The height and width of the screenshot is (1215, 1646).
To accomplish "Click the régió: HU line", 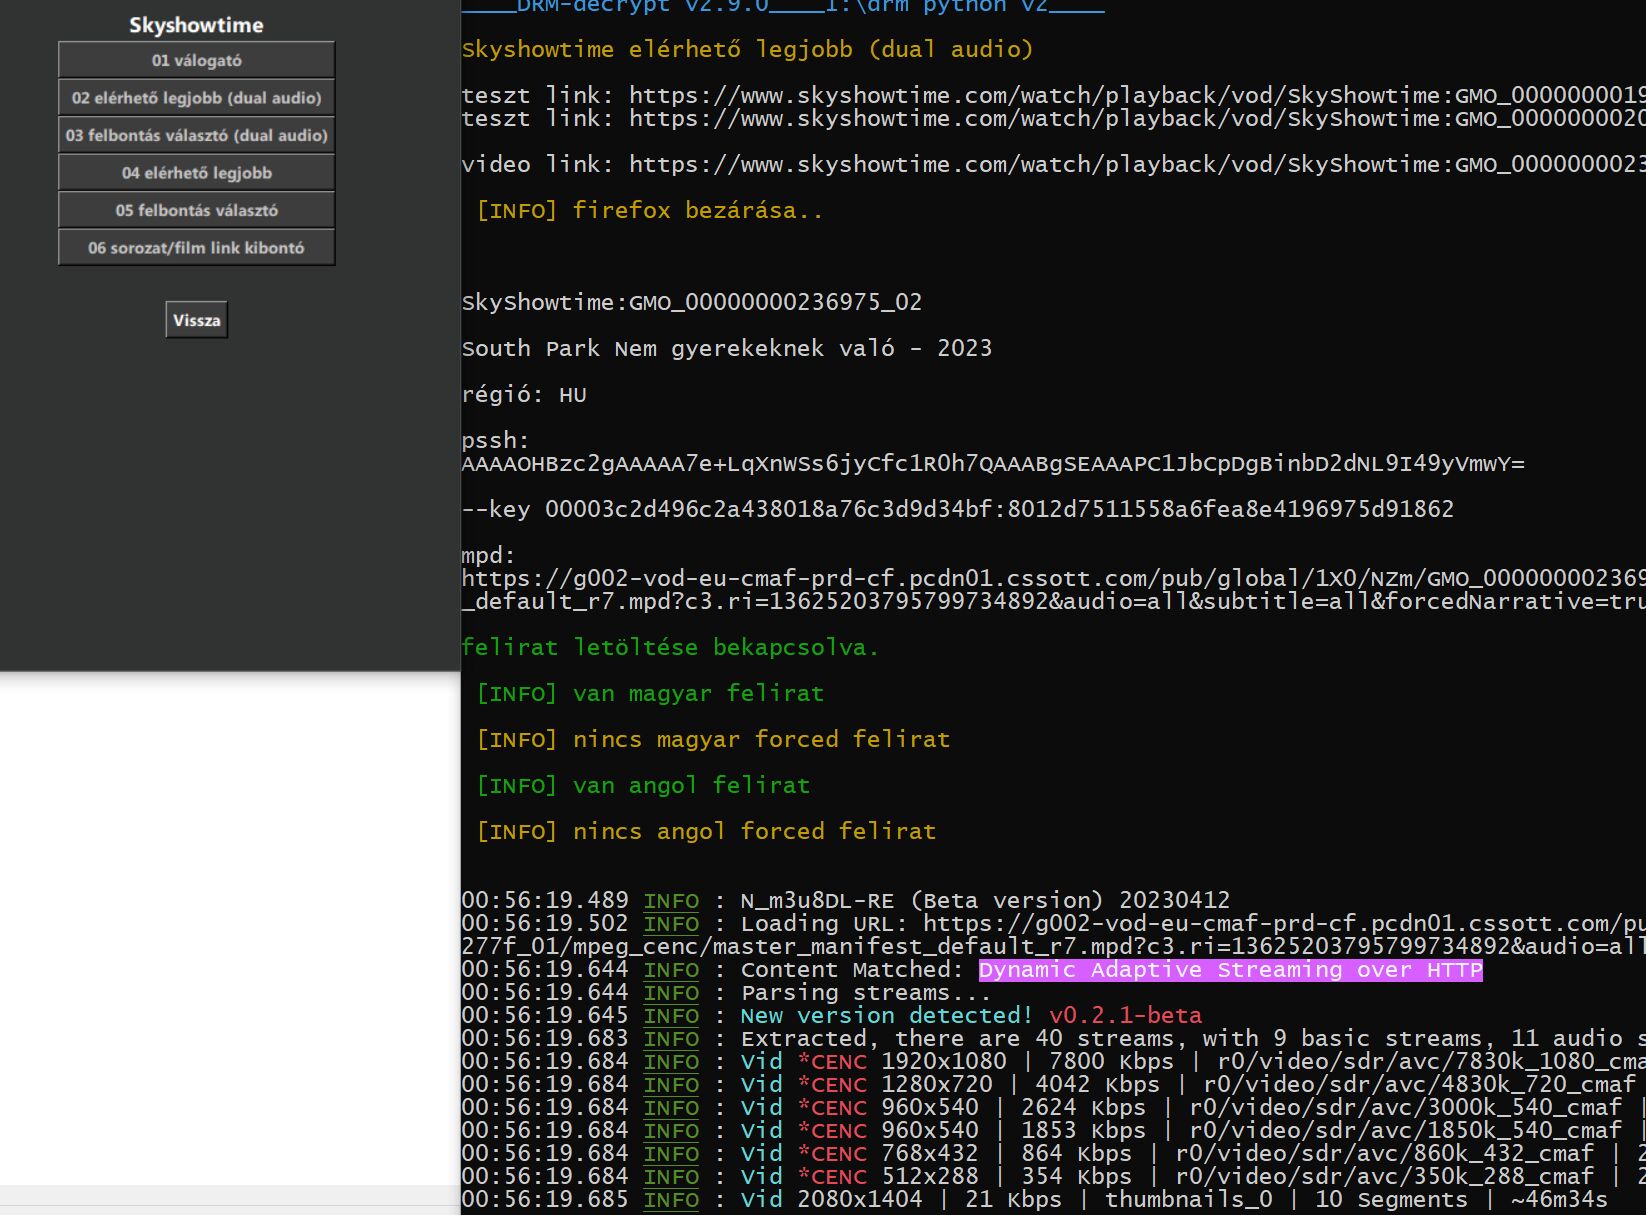I will coord(524,394).
